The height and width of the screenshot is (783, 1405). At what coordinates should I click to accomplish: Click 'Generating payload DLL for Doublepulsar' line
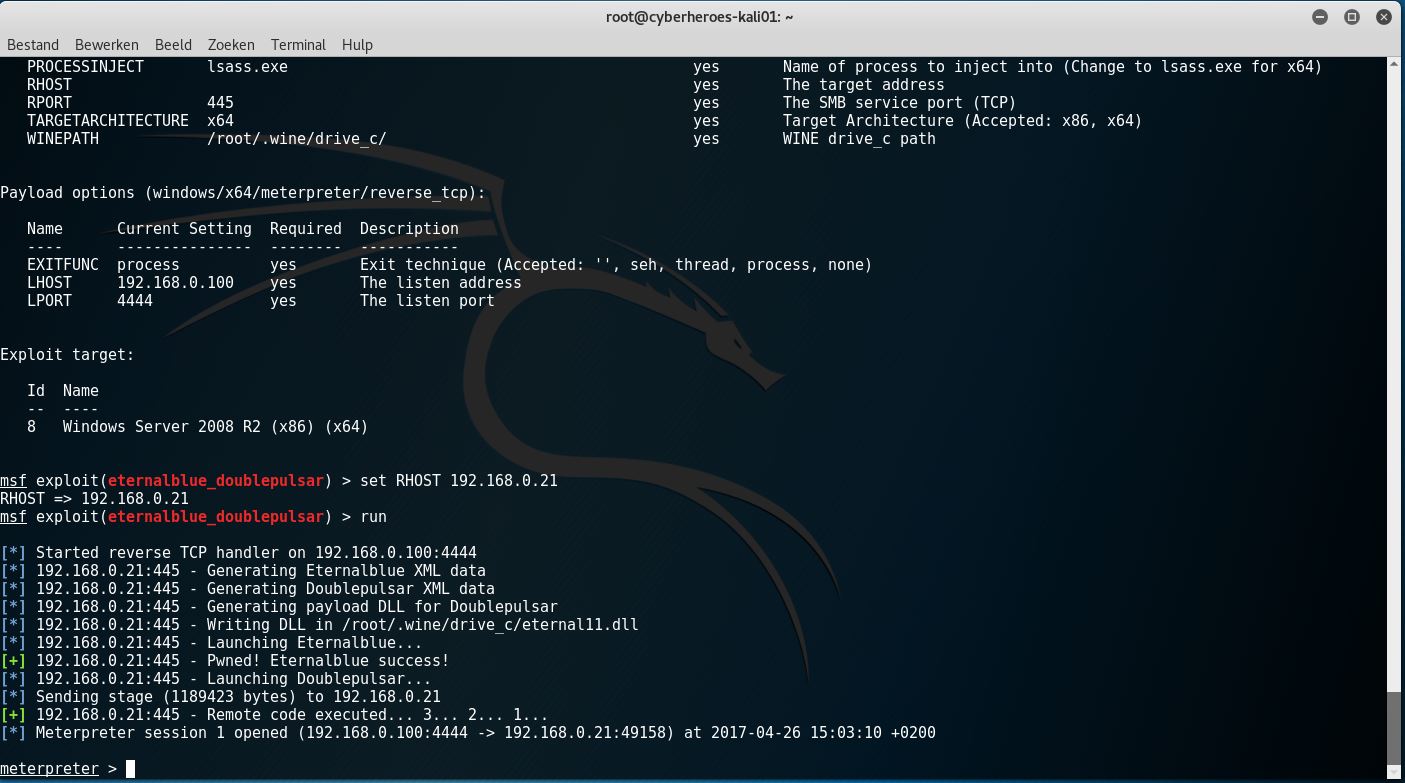click(x=279, y=607)
